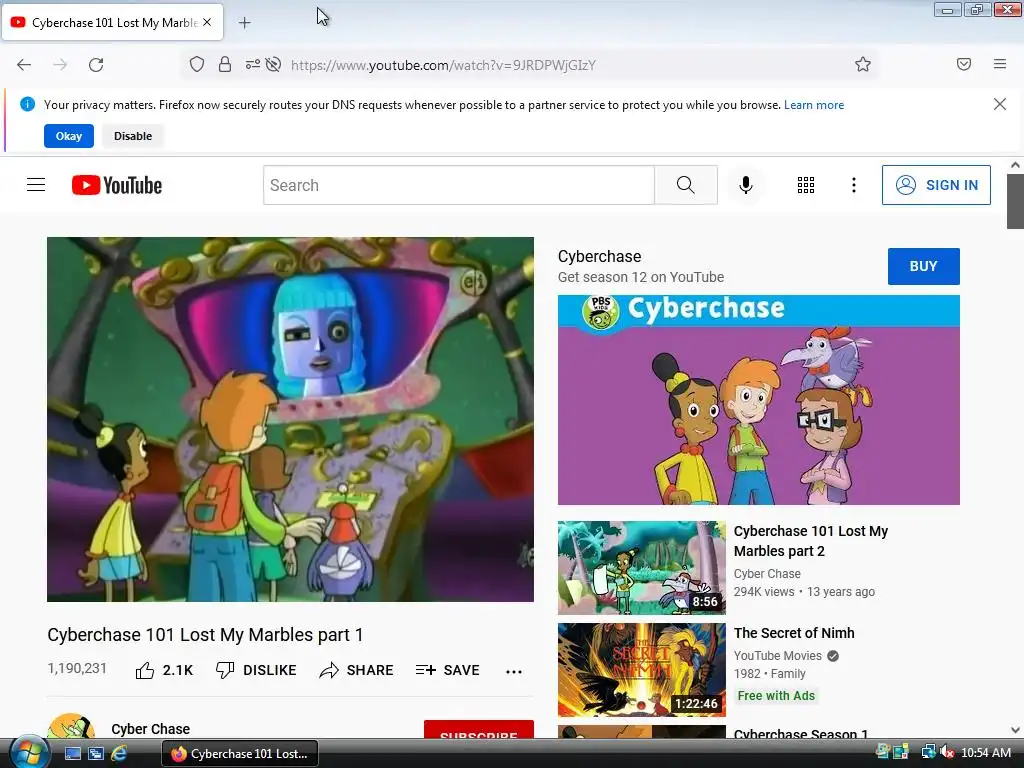Image resolution: width=1024 pixels, height=768 pixels.
Task: Open YouTube apps grid icon
Action: 806,185
